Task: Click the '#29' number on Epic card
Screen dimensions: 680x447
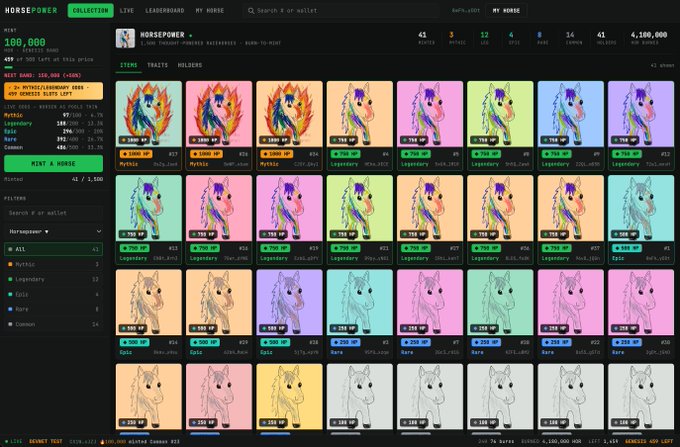Action: [243, 342]
